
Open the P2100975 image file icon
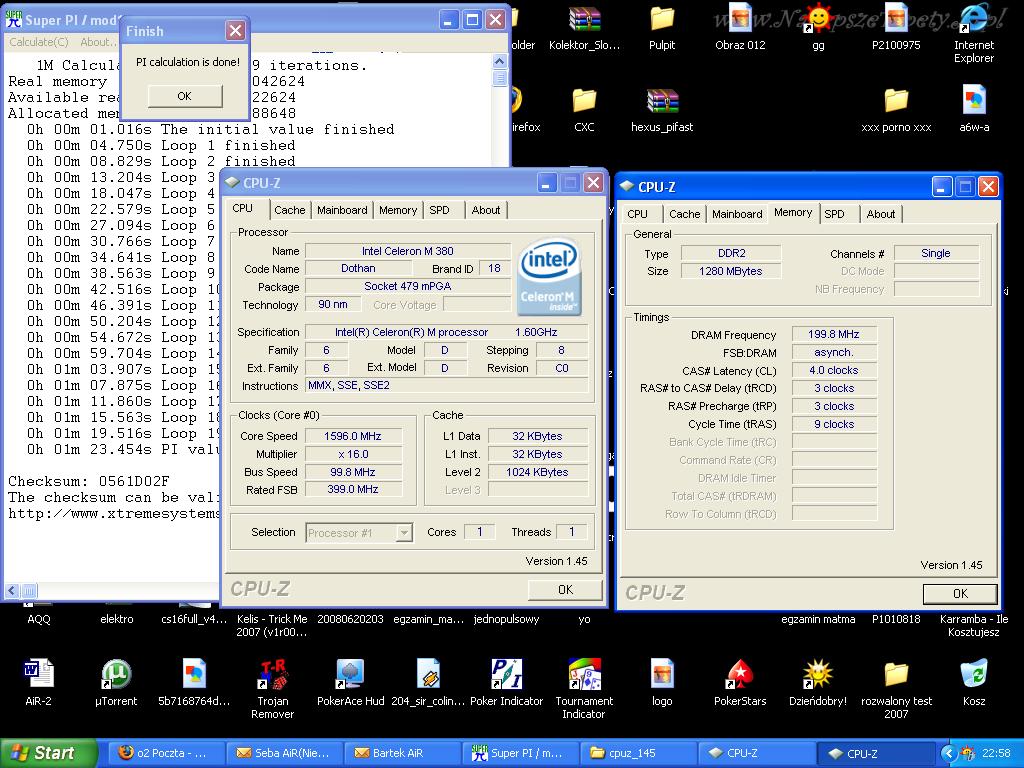coord(896,20)
